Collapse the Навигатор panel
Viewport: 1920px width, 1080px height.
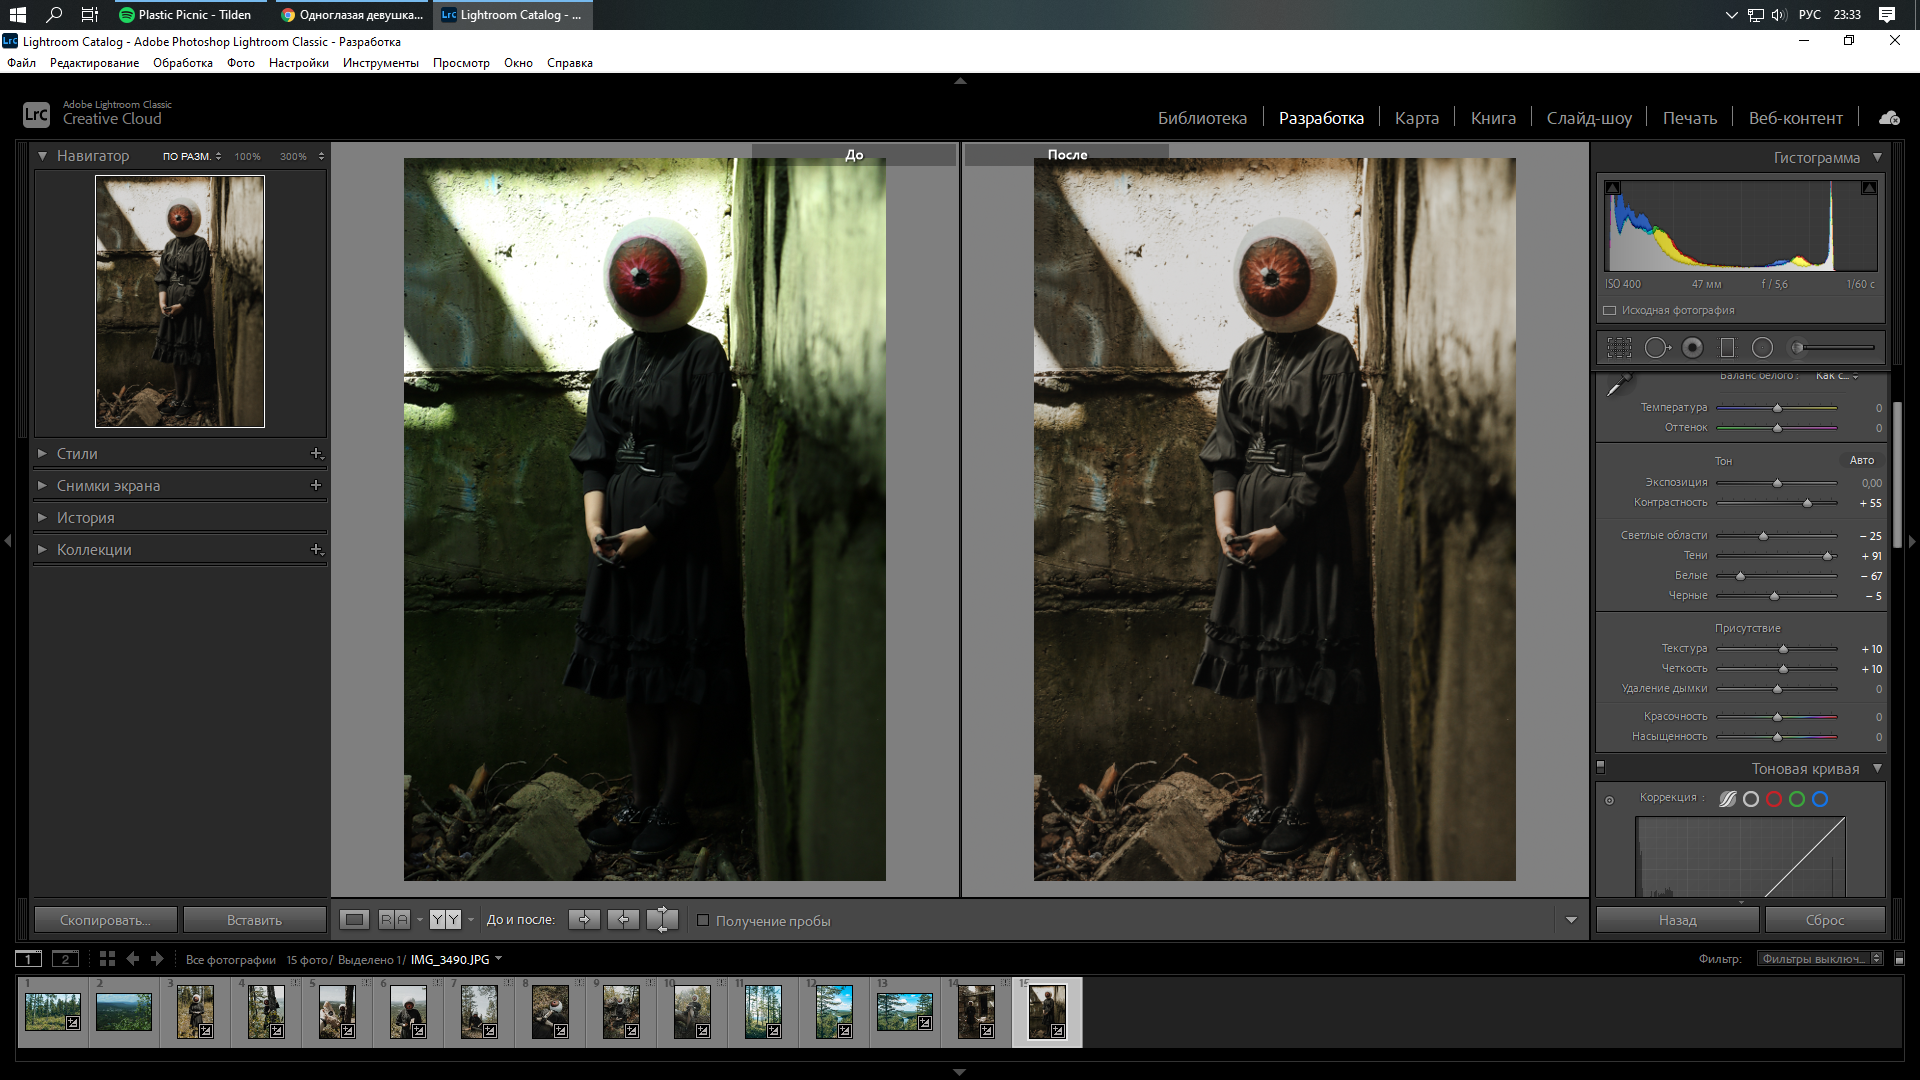[42, 156]
